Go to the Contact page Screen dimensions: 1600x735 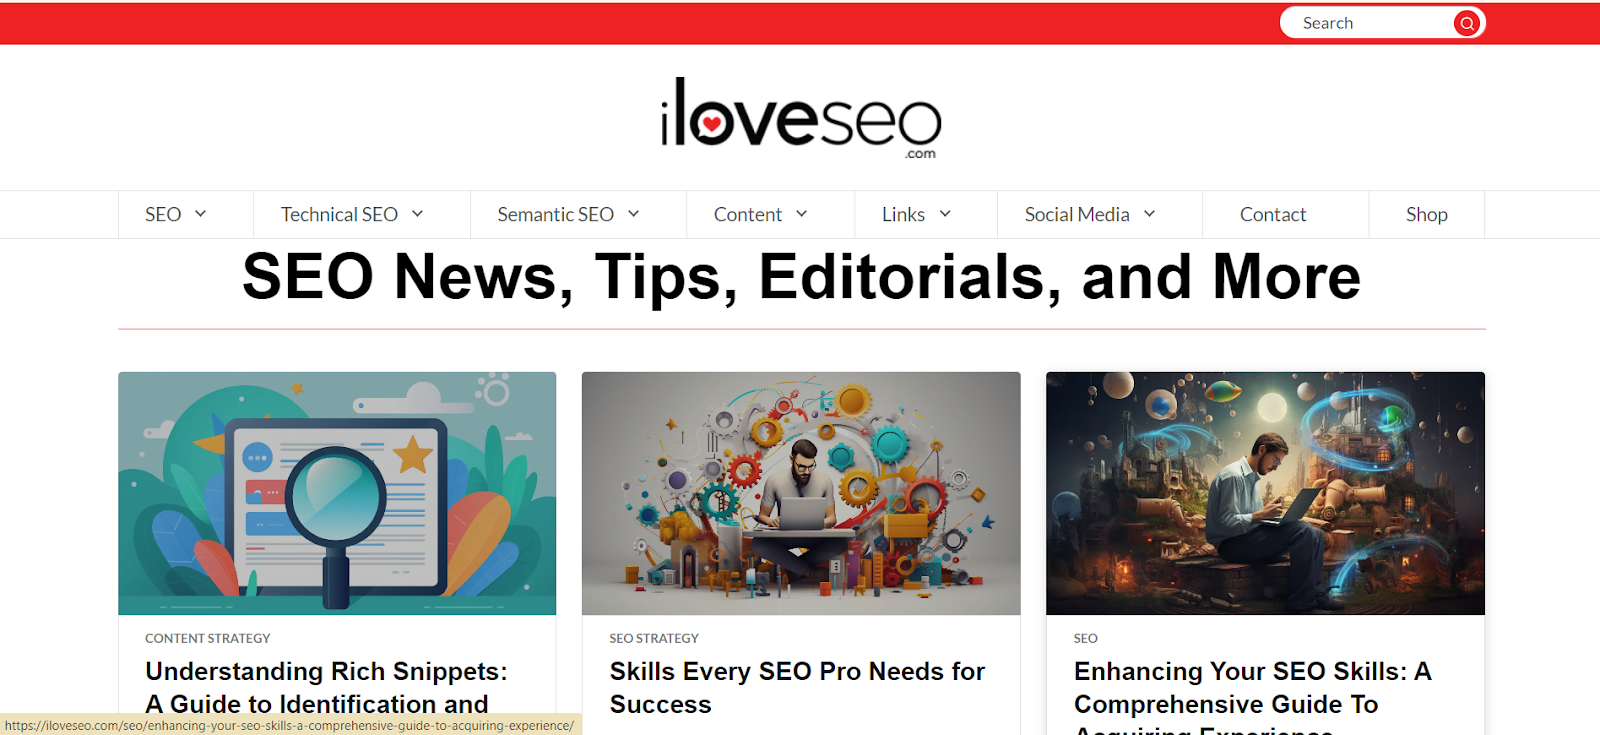click(x=1273, y=215)
